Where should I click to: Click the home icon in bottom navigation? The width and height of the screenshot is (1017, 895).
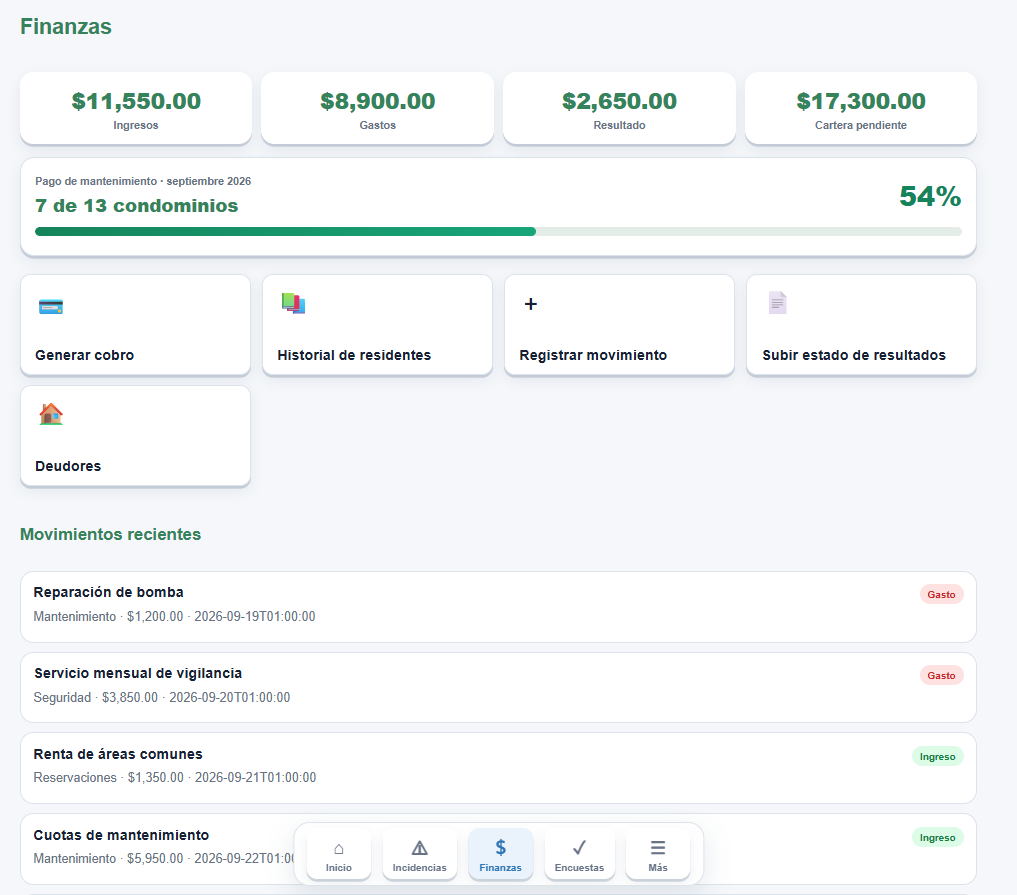click(339, 848)
